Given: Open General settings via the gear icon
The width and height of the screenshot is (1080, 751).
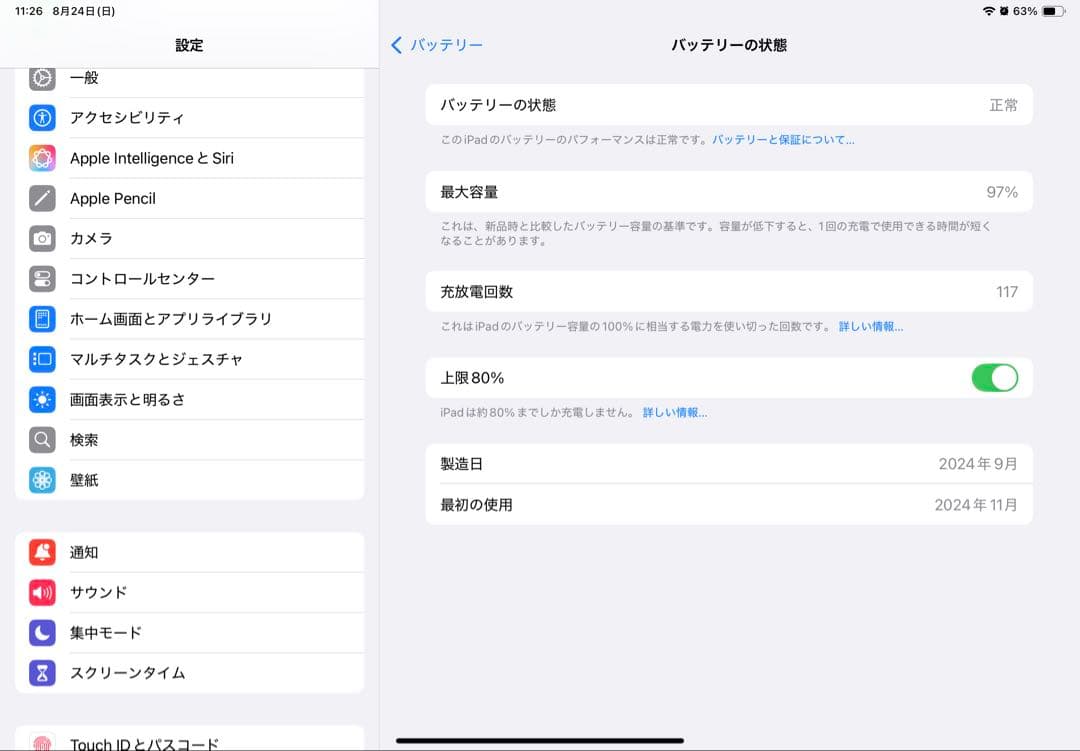Looking at the screenshot, I should point(41,78).
